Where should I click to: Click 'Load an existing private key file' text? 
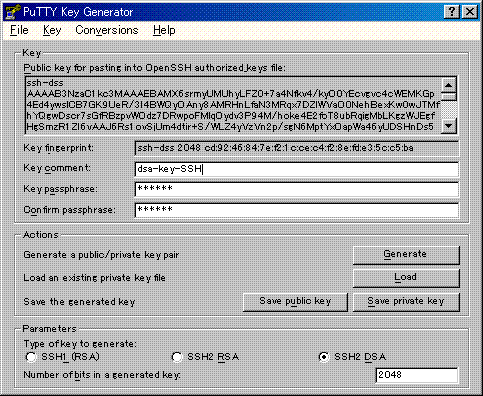coord(94,278)
